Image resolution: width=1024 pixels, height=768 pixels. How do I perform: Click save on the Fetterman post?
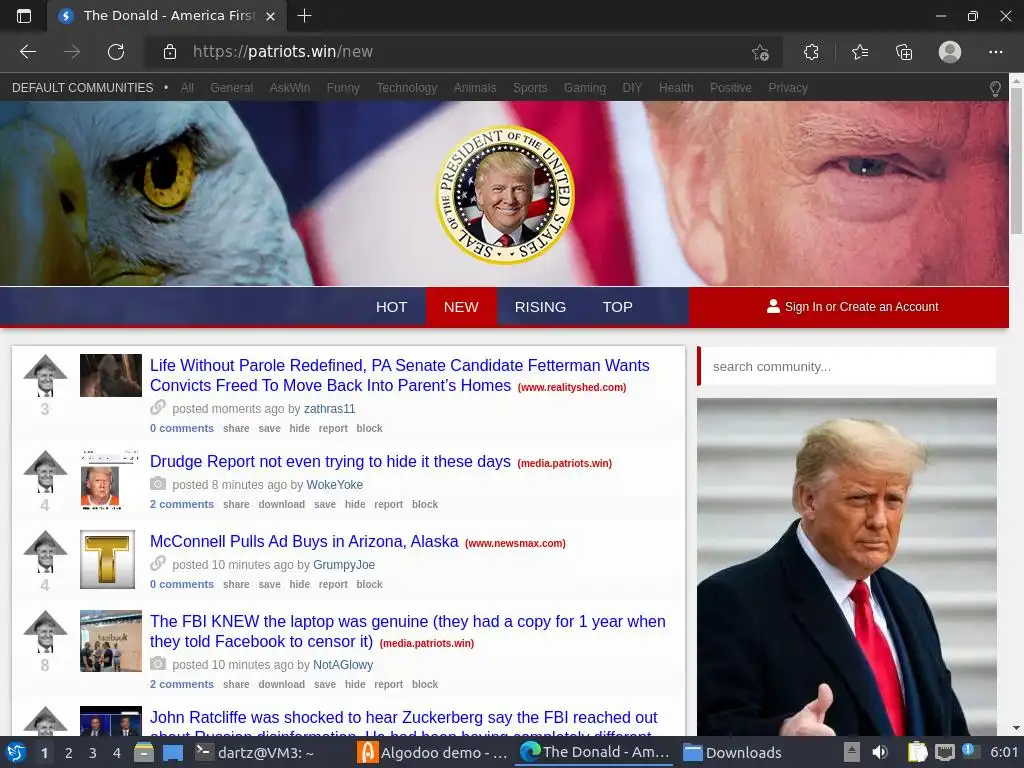click(269, 428)
